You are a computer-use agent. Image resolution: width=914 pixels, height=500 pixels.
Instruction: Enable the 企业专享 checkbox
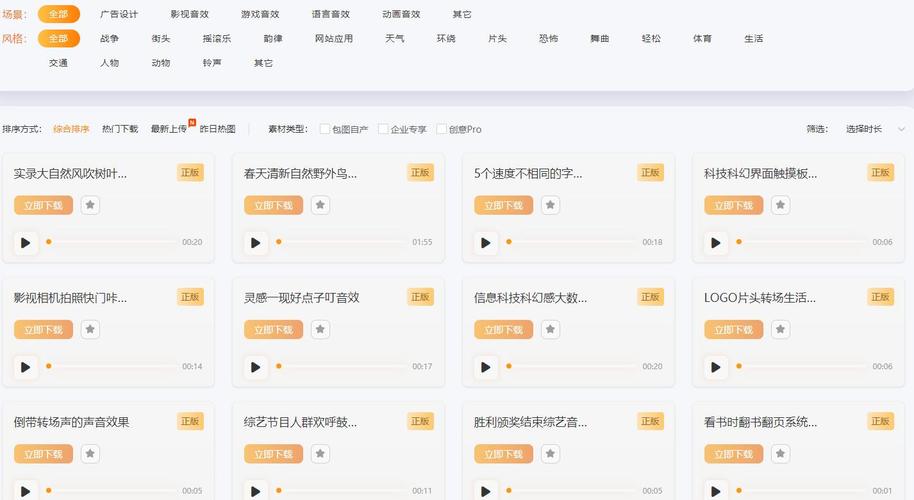[383, 129]
